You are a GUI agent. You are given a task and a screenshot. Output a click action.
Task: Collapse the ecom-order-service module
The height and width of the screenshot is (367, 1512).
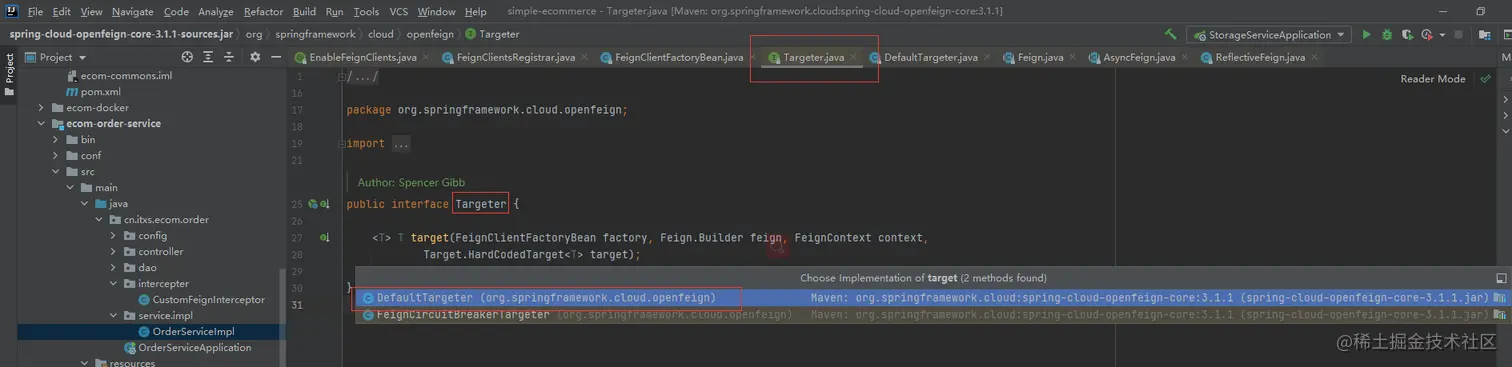pos(41,123)
